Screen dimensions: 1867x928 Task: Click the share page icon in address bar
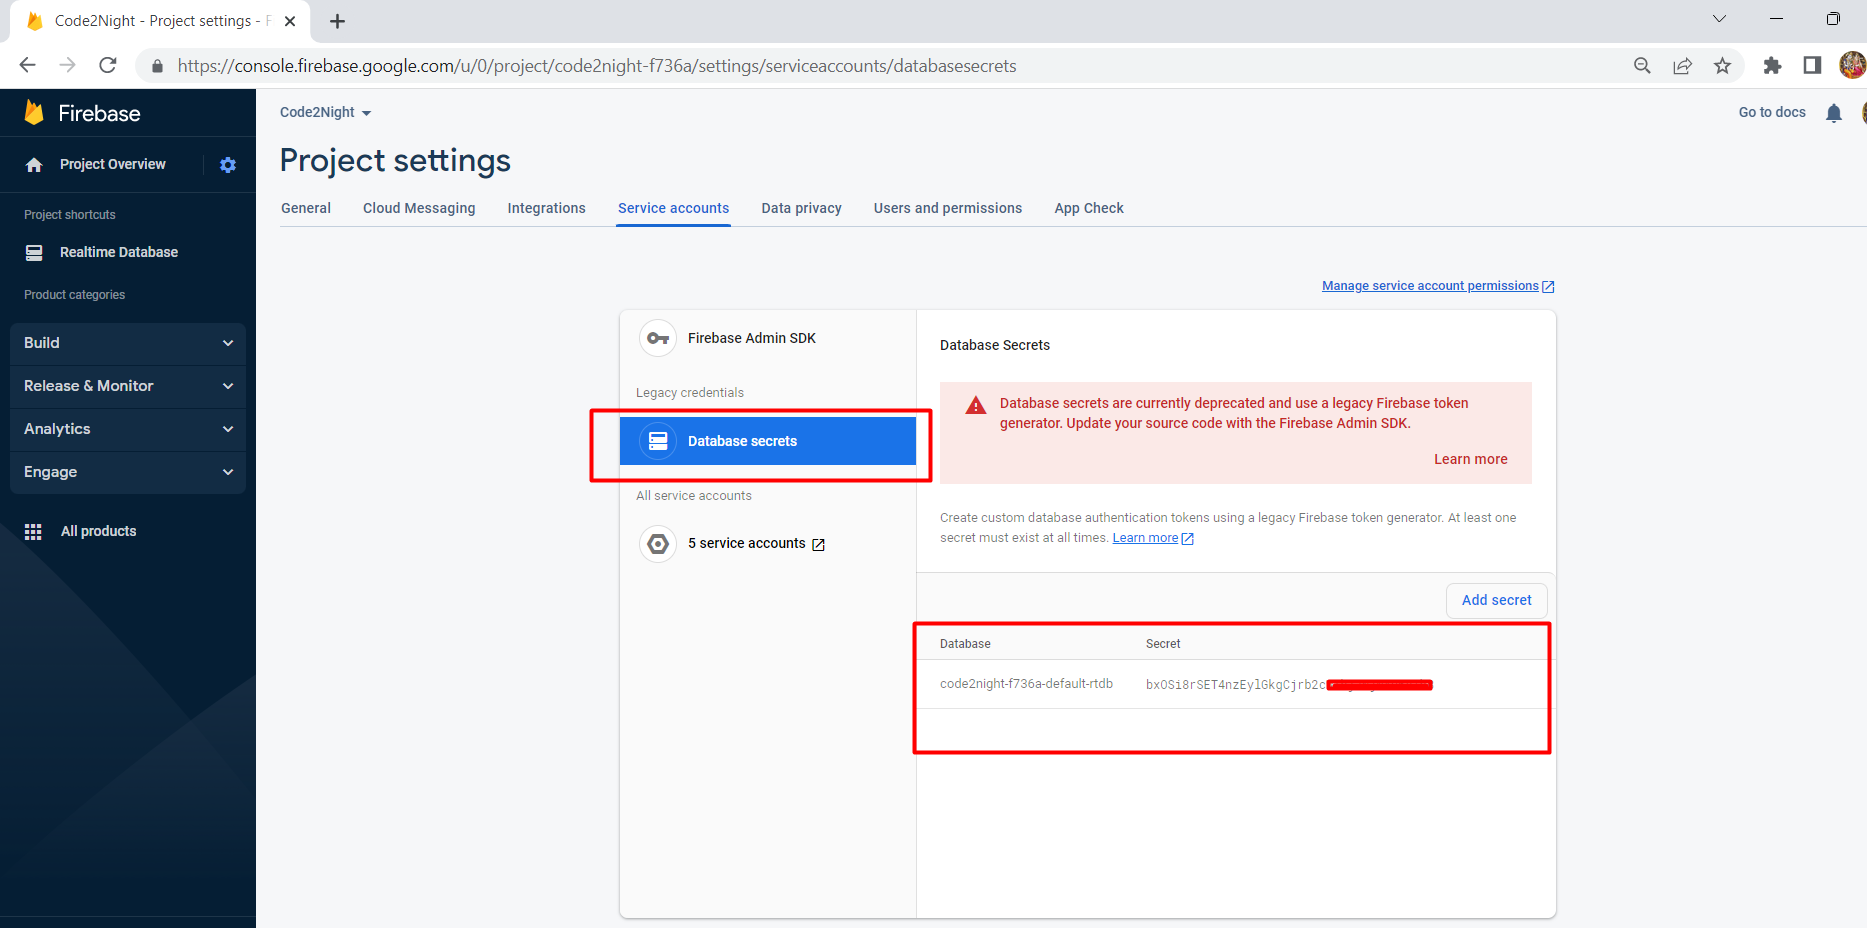click(1682, 66)
